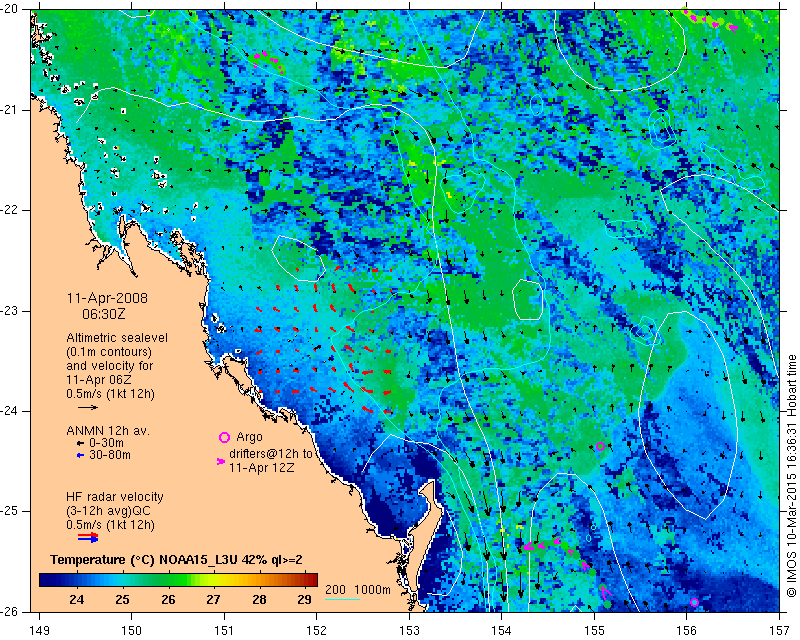Image resolution: width=800 pixels, height=640 pixels.
Task: Click the latitude axis label '-22'
Action: [x=9, y=210]
